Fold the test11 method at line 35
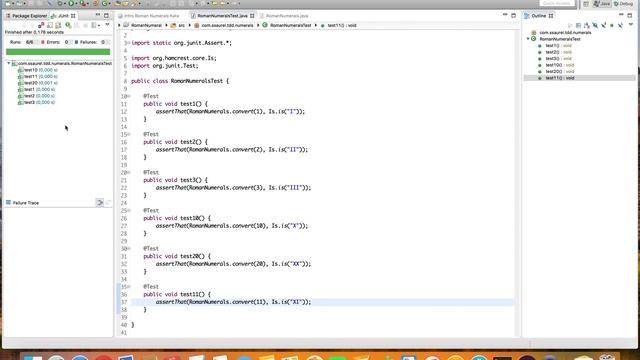The width and height of the screenshot is (640, 360). pos(129,287)
